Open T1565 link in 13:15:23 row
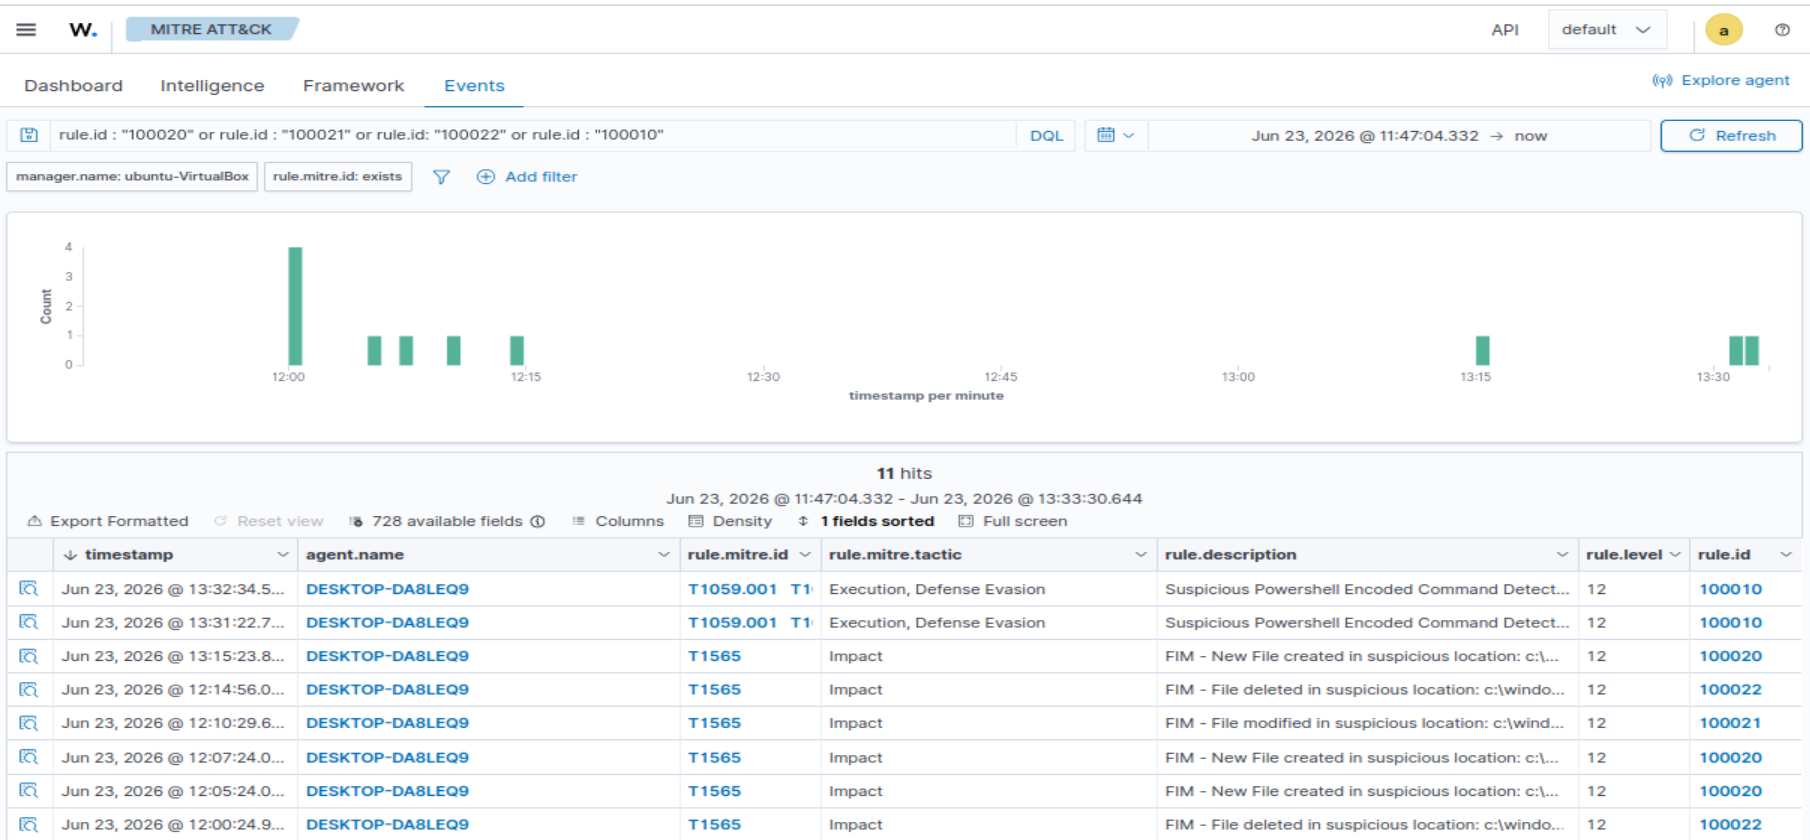This screenshot has height=840, width=1810. (x=714, y=656)
